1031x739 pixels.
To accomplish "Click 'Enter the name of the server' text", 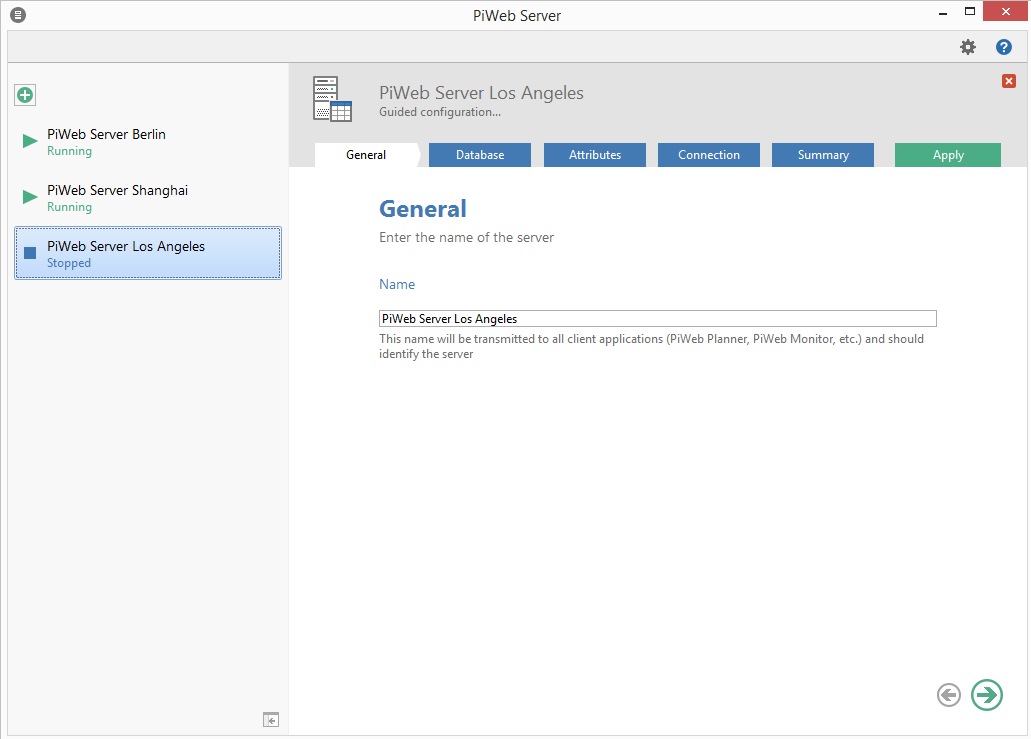I will (466, 237).
